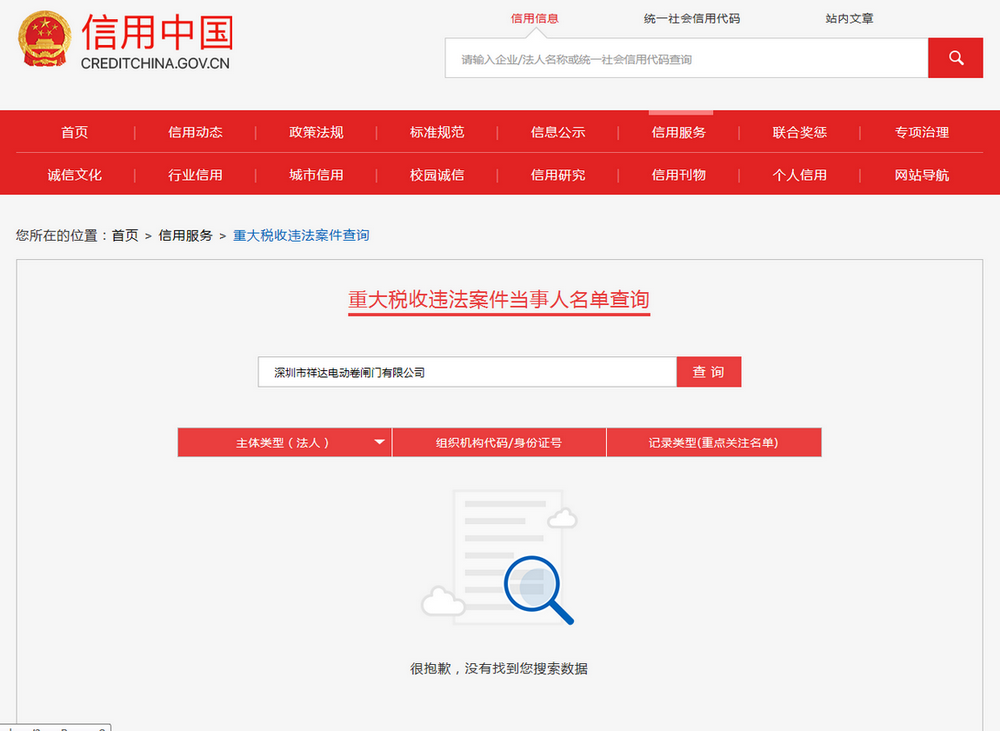Go to 政策法规 menu
This screenshot has width=1000, height=731.
pyautogui.click(x=316, y=132)
